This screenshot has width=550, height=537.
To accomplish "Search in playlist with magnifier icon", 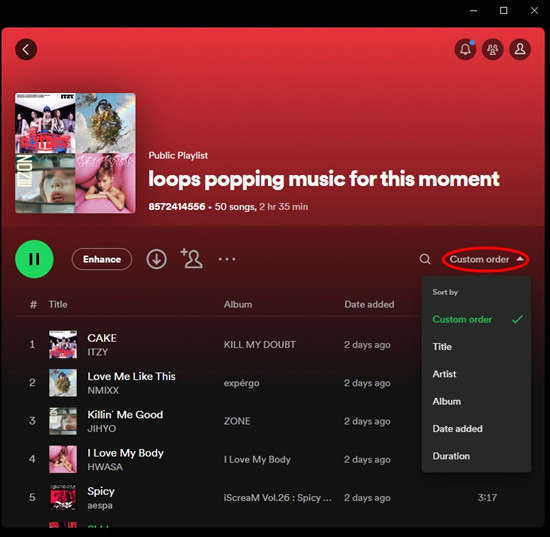I will click(425, 259).
